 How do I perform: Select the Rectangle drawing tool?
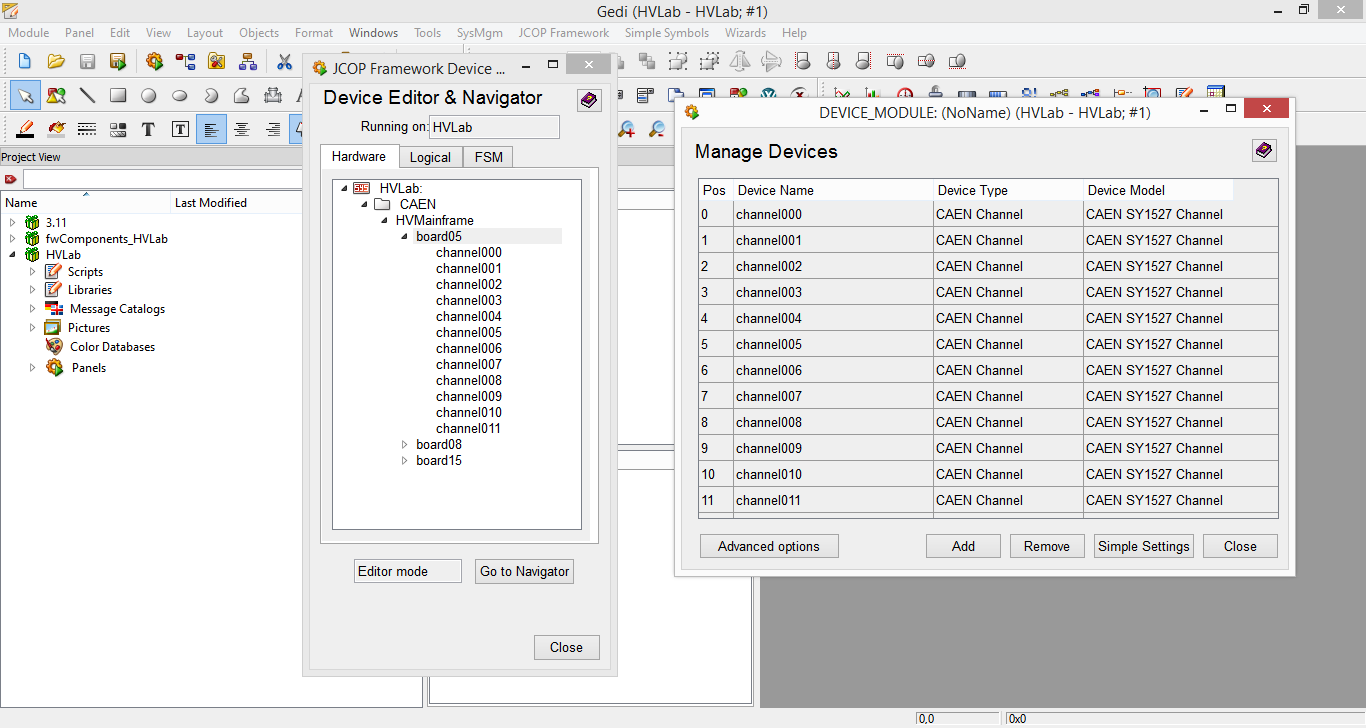pyautogui.click(x=118, y=96)
